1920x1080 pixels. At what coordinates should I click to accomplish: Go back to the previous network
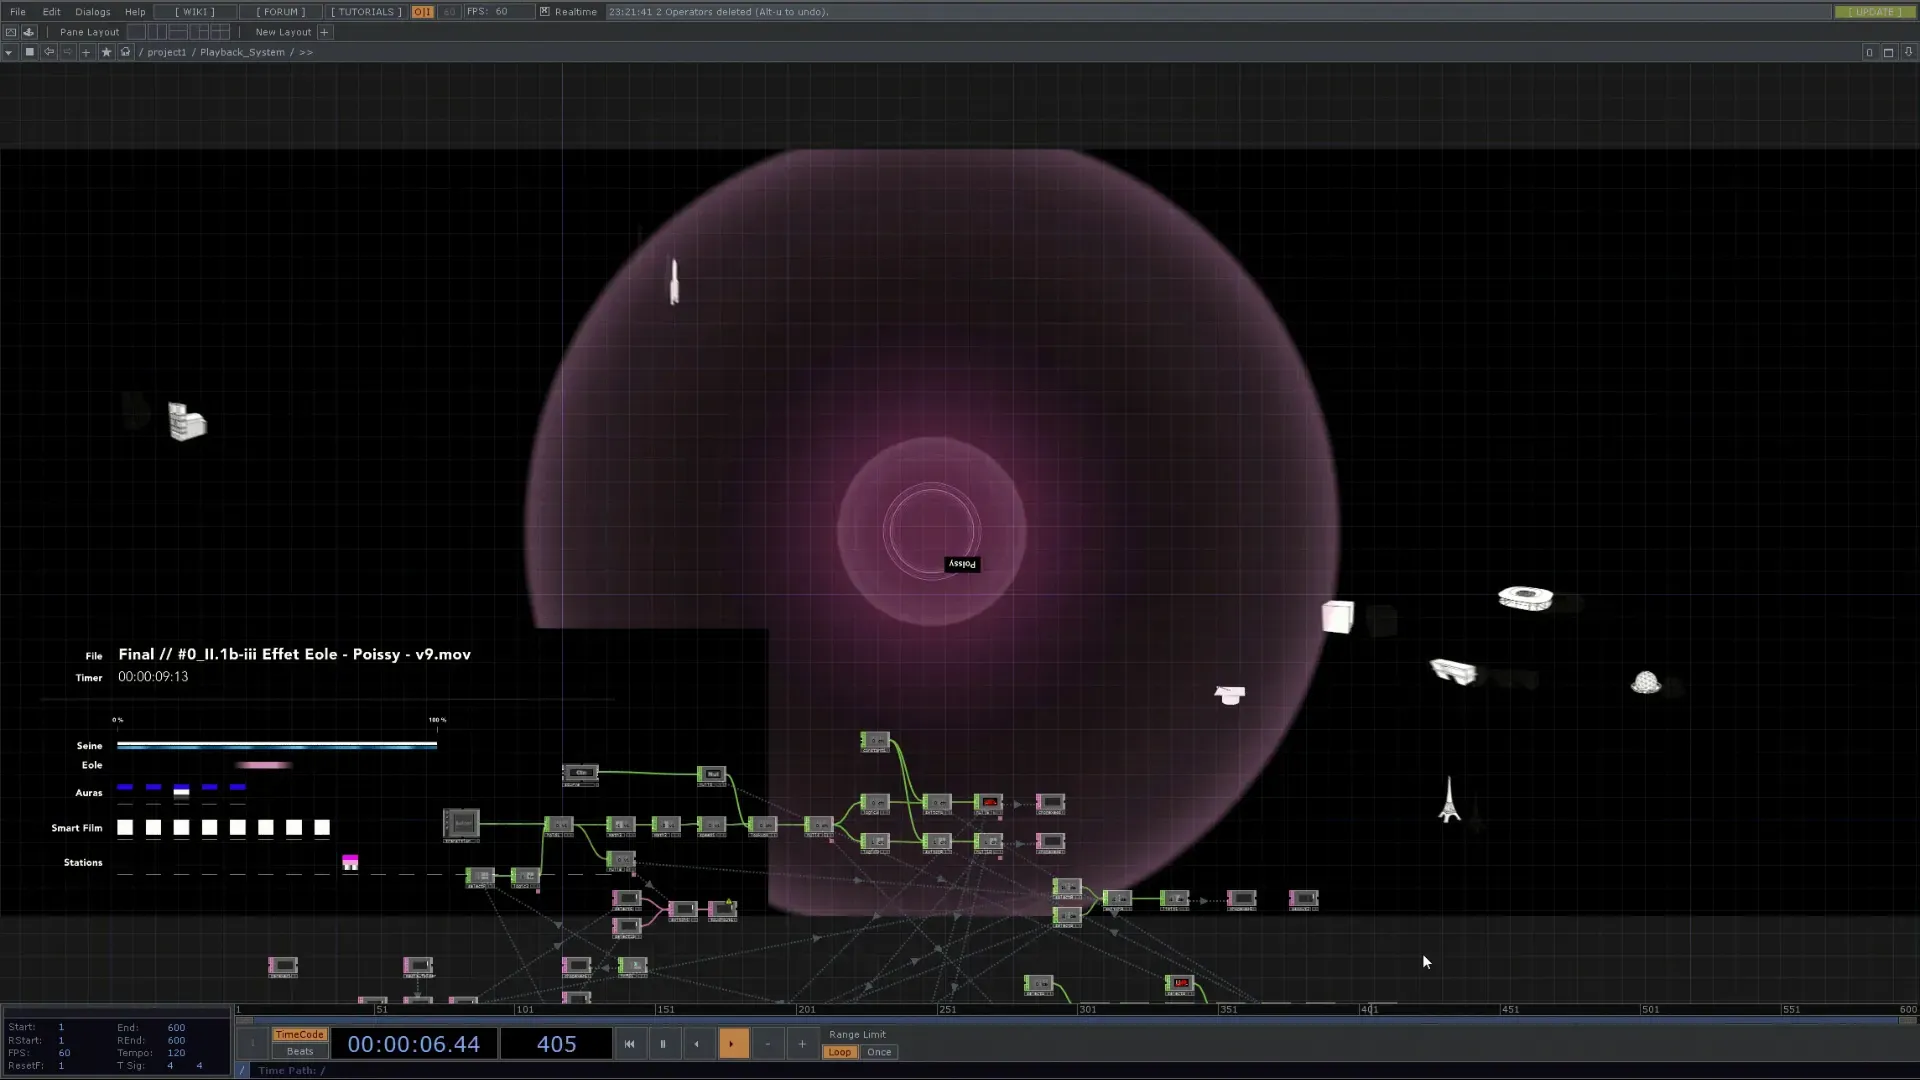click(x=48, y=52)
